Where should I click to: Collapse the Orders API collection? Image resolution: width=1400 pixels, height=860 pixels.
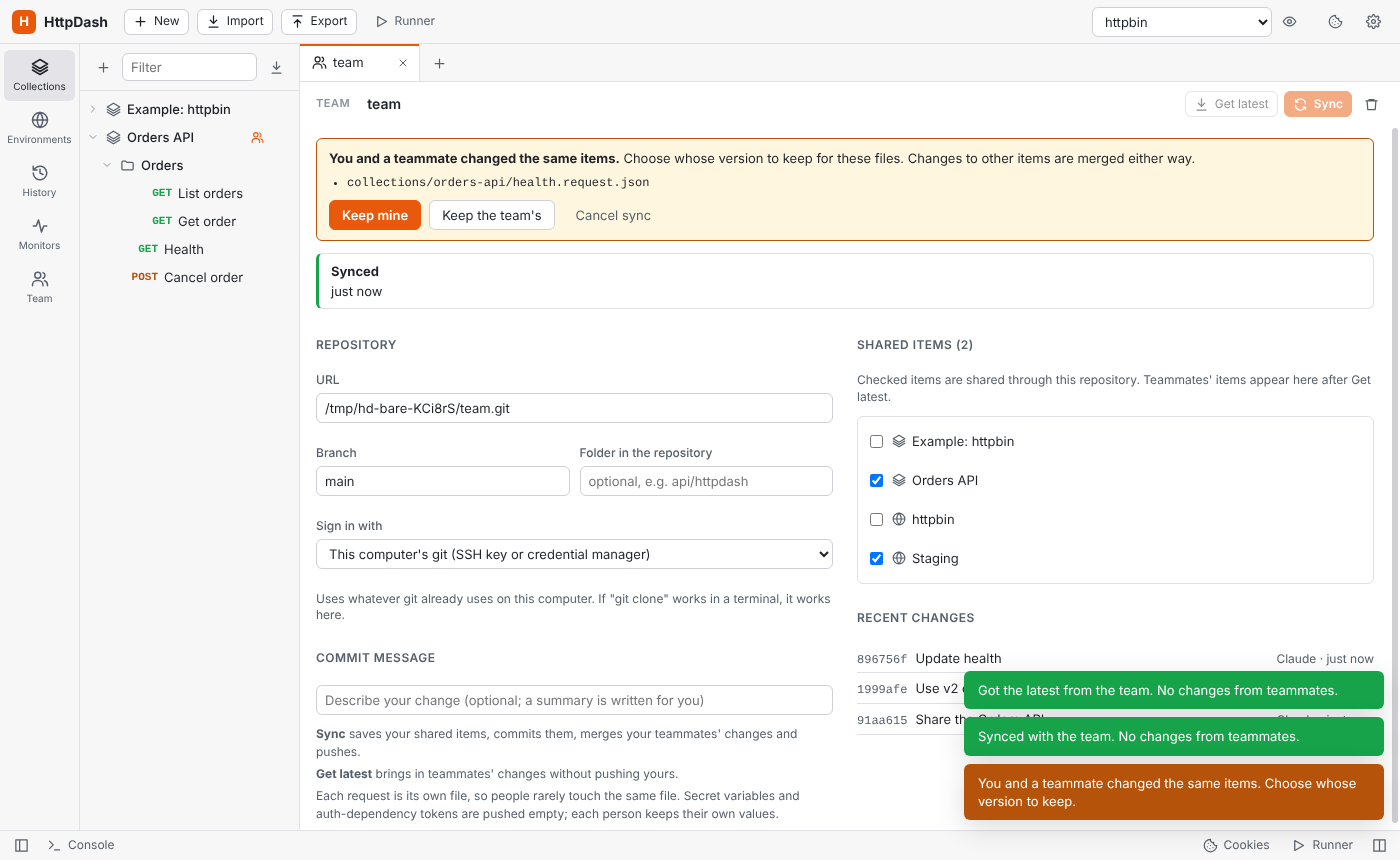coord(93,137)
